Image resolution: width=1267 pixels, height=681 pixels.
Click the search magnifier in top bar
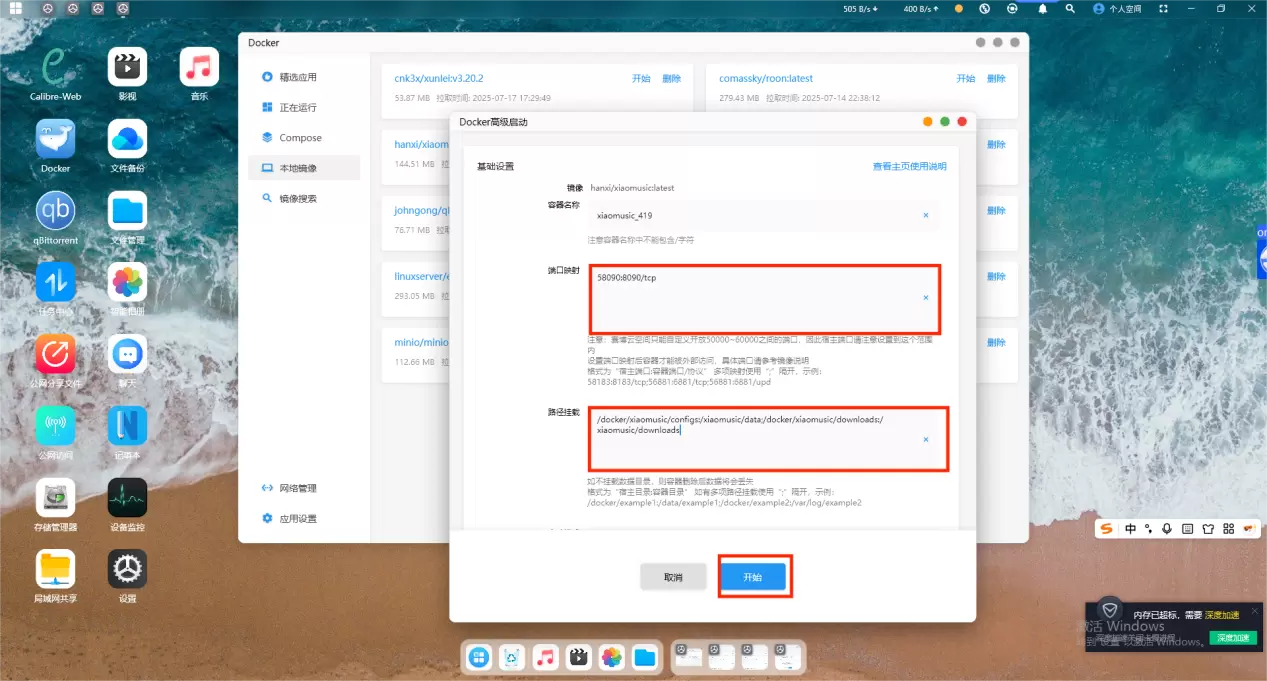click(1070, 8)
